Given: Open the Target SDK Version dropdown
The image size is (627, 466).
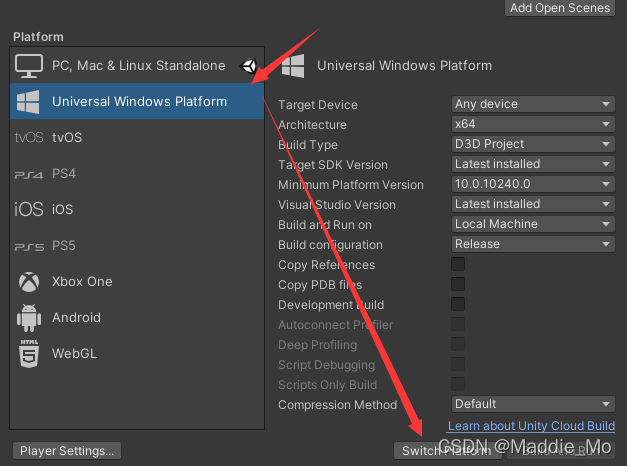Looking at the screenshot, I should 533,164.
